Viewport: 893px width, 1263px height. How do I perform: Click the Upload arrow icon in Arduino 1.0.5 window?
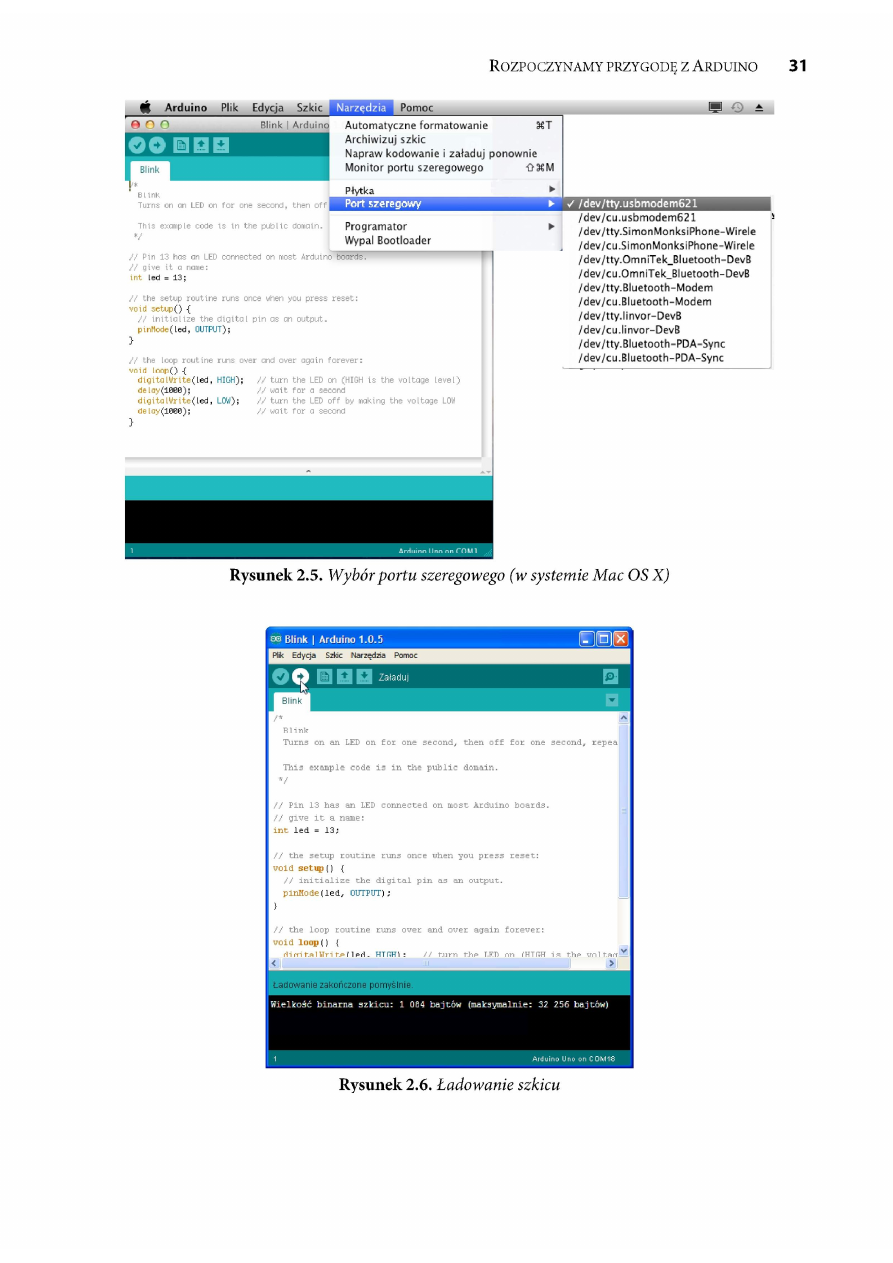pyautogui.click(x=300, y=677)
